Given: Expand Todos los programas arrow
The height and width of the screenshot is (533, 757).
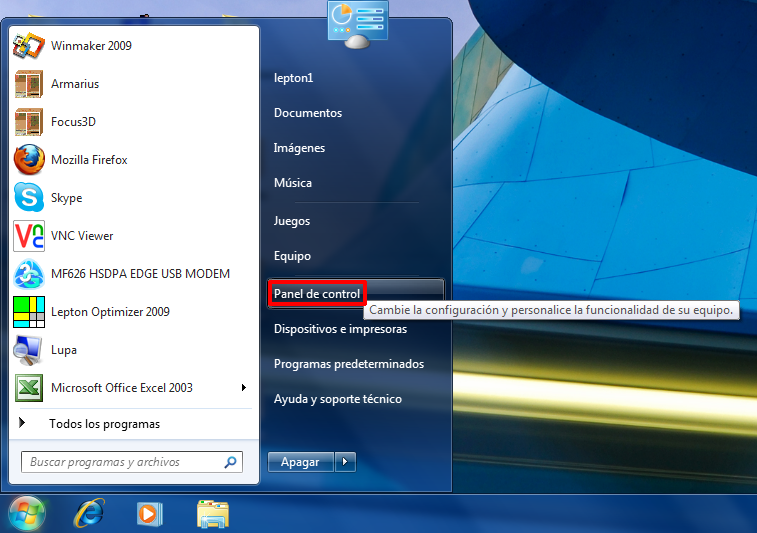Looking at the screenshot, I should (x=22, y=423).
